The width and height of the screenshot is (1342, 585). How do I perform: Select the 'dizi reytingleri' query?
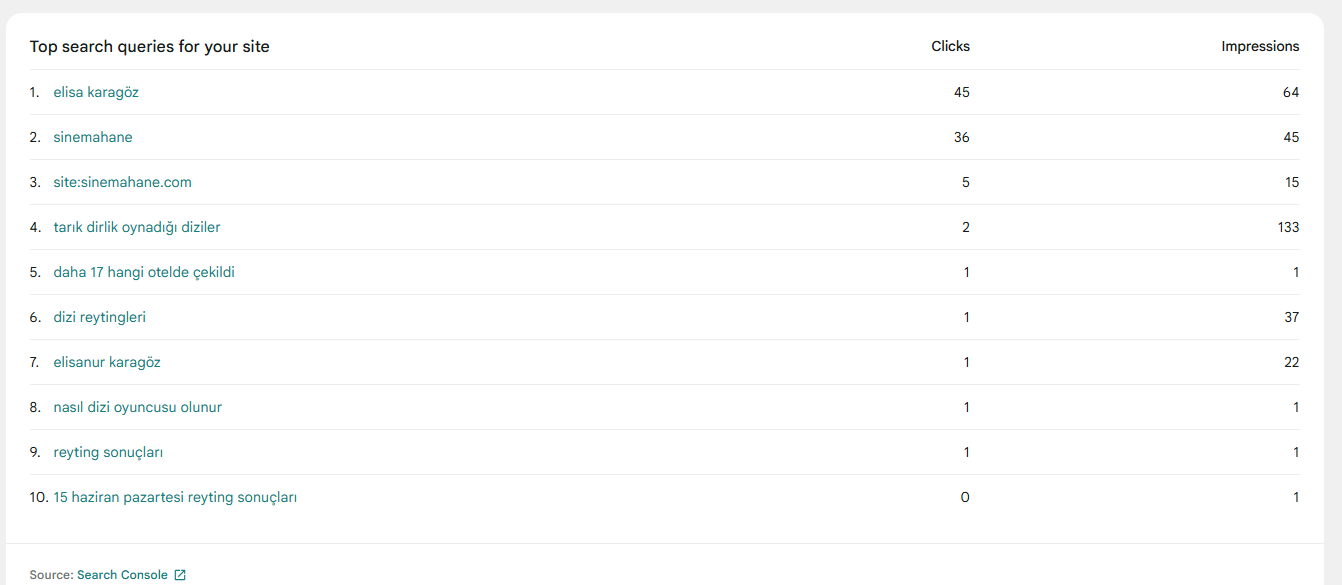(x=100, y=317)
